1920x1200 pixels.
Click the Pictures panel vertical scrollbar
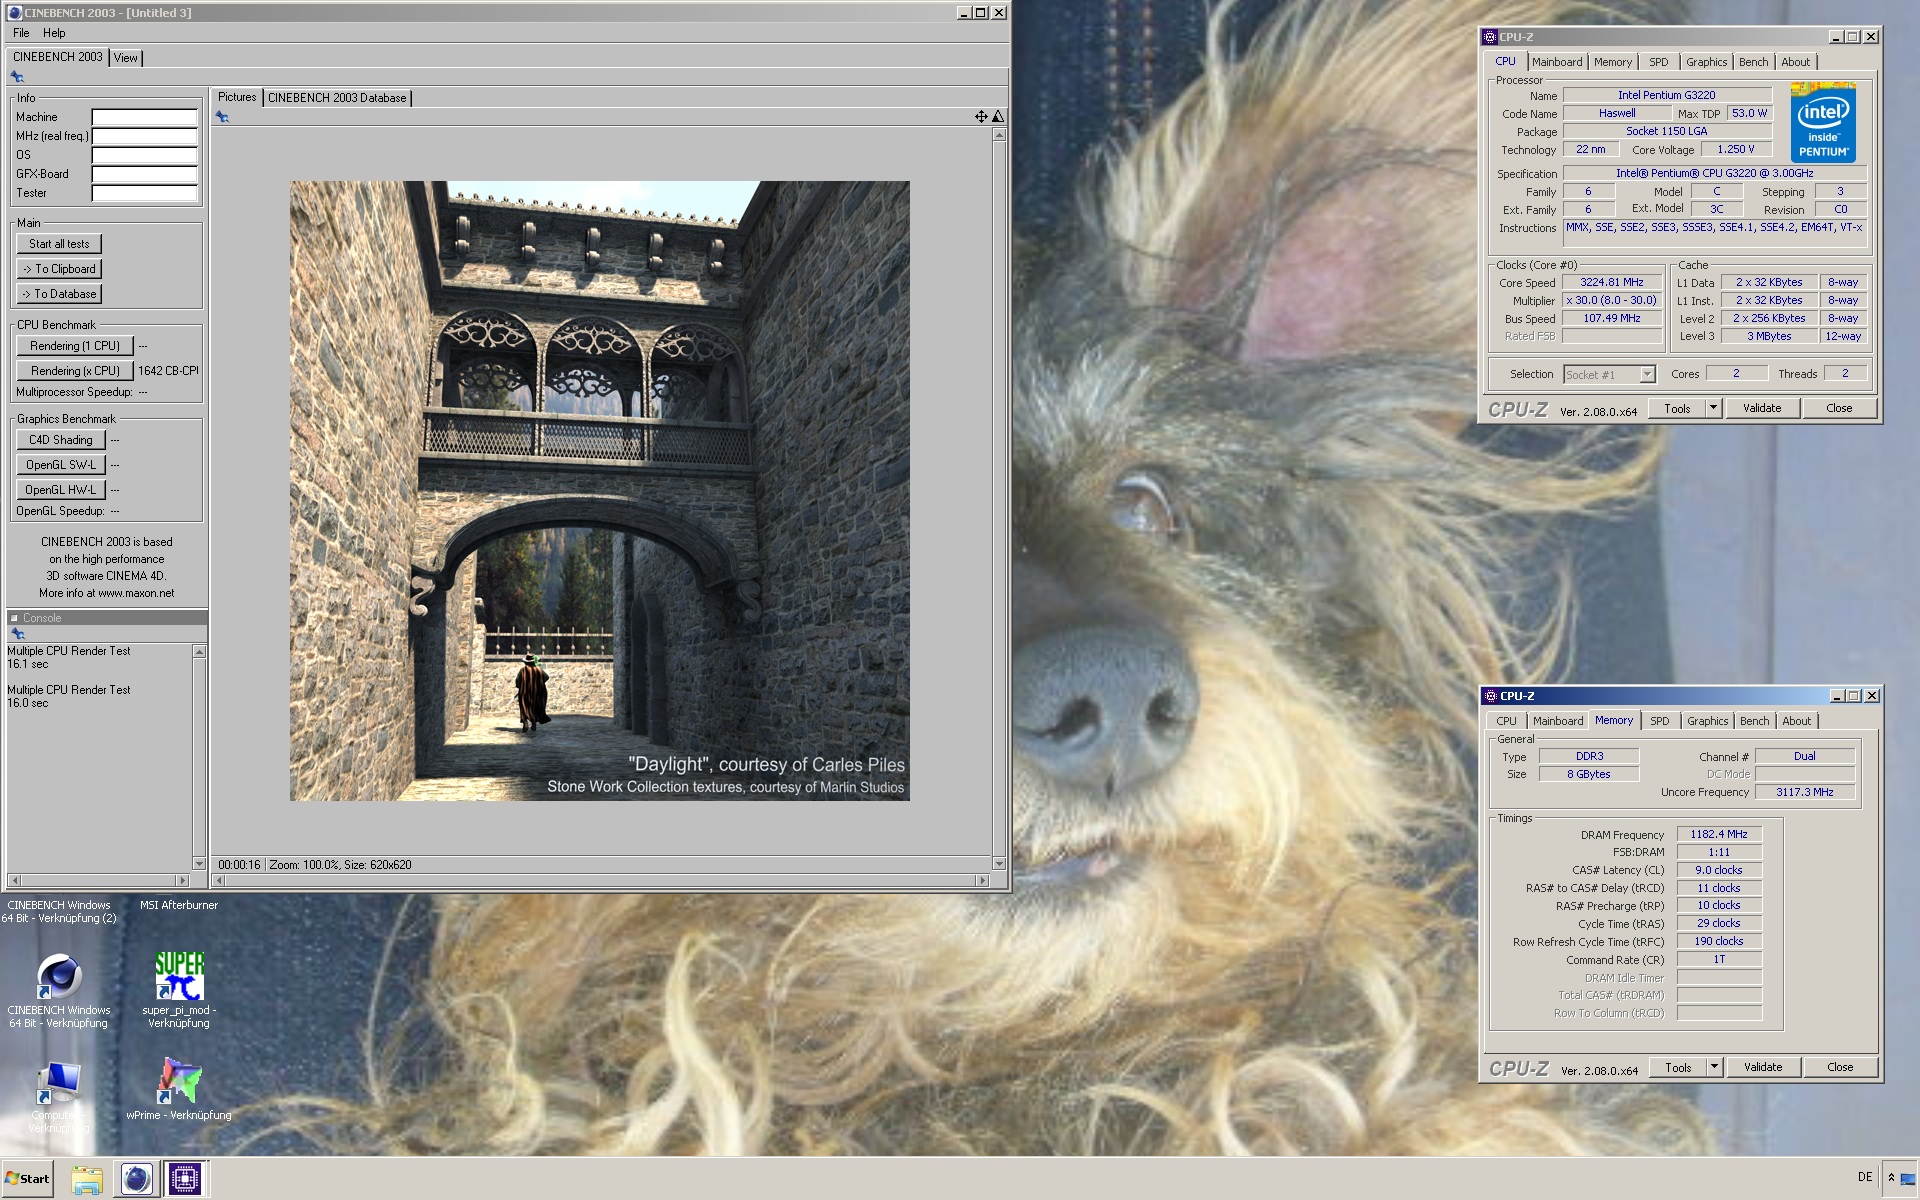(999, 499)
